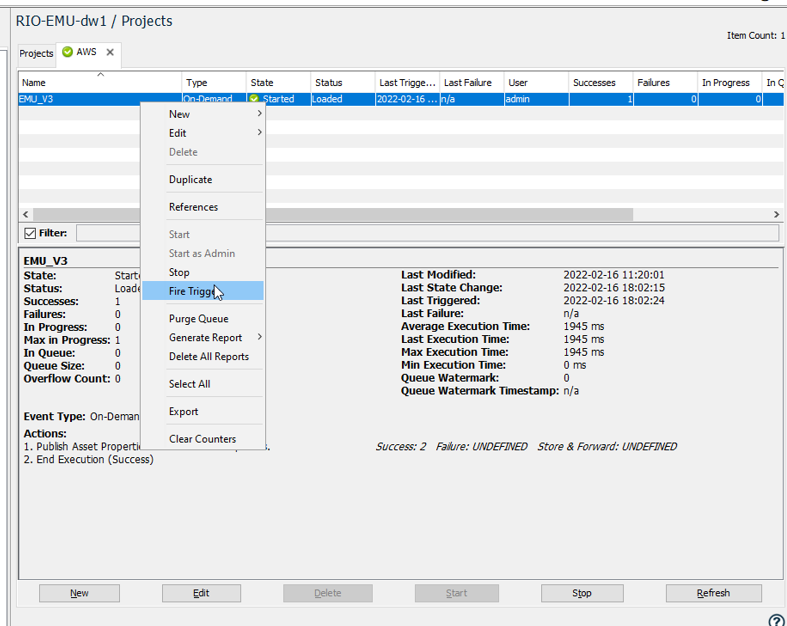Click the green Started state icon

click(254, 99)
